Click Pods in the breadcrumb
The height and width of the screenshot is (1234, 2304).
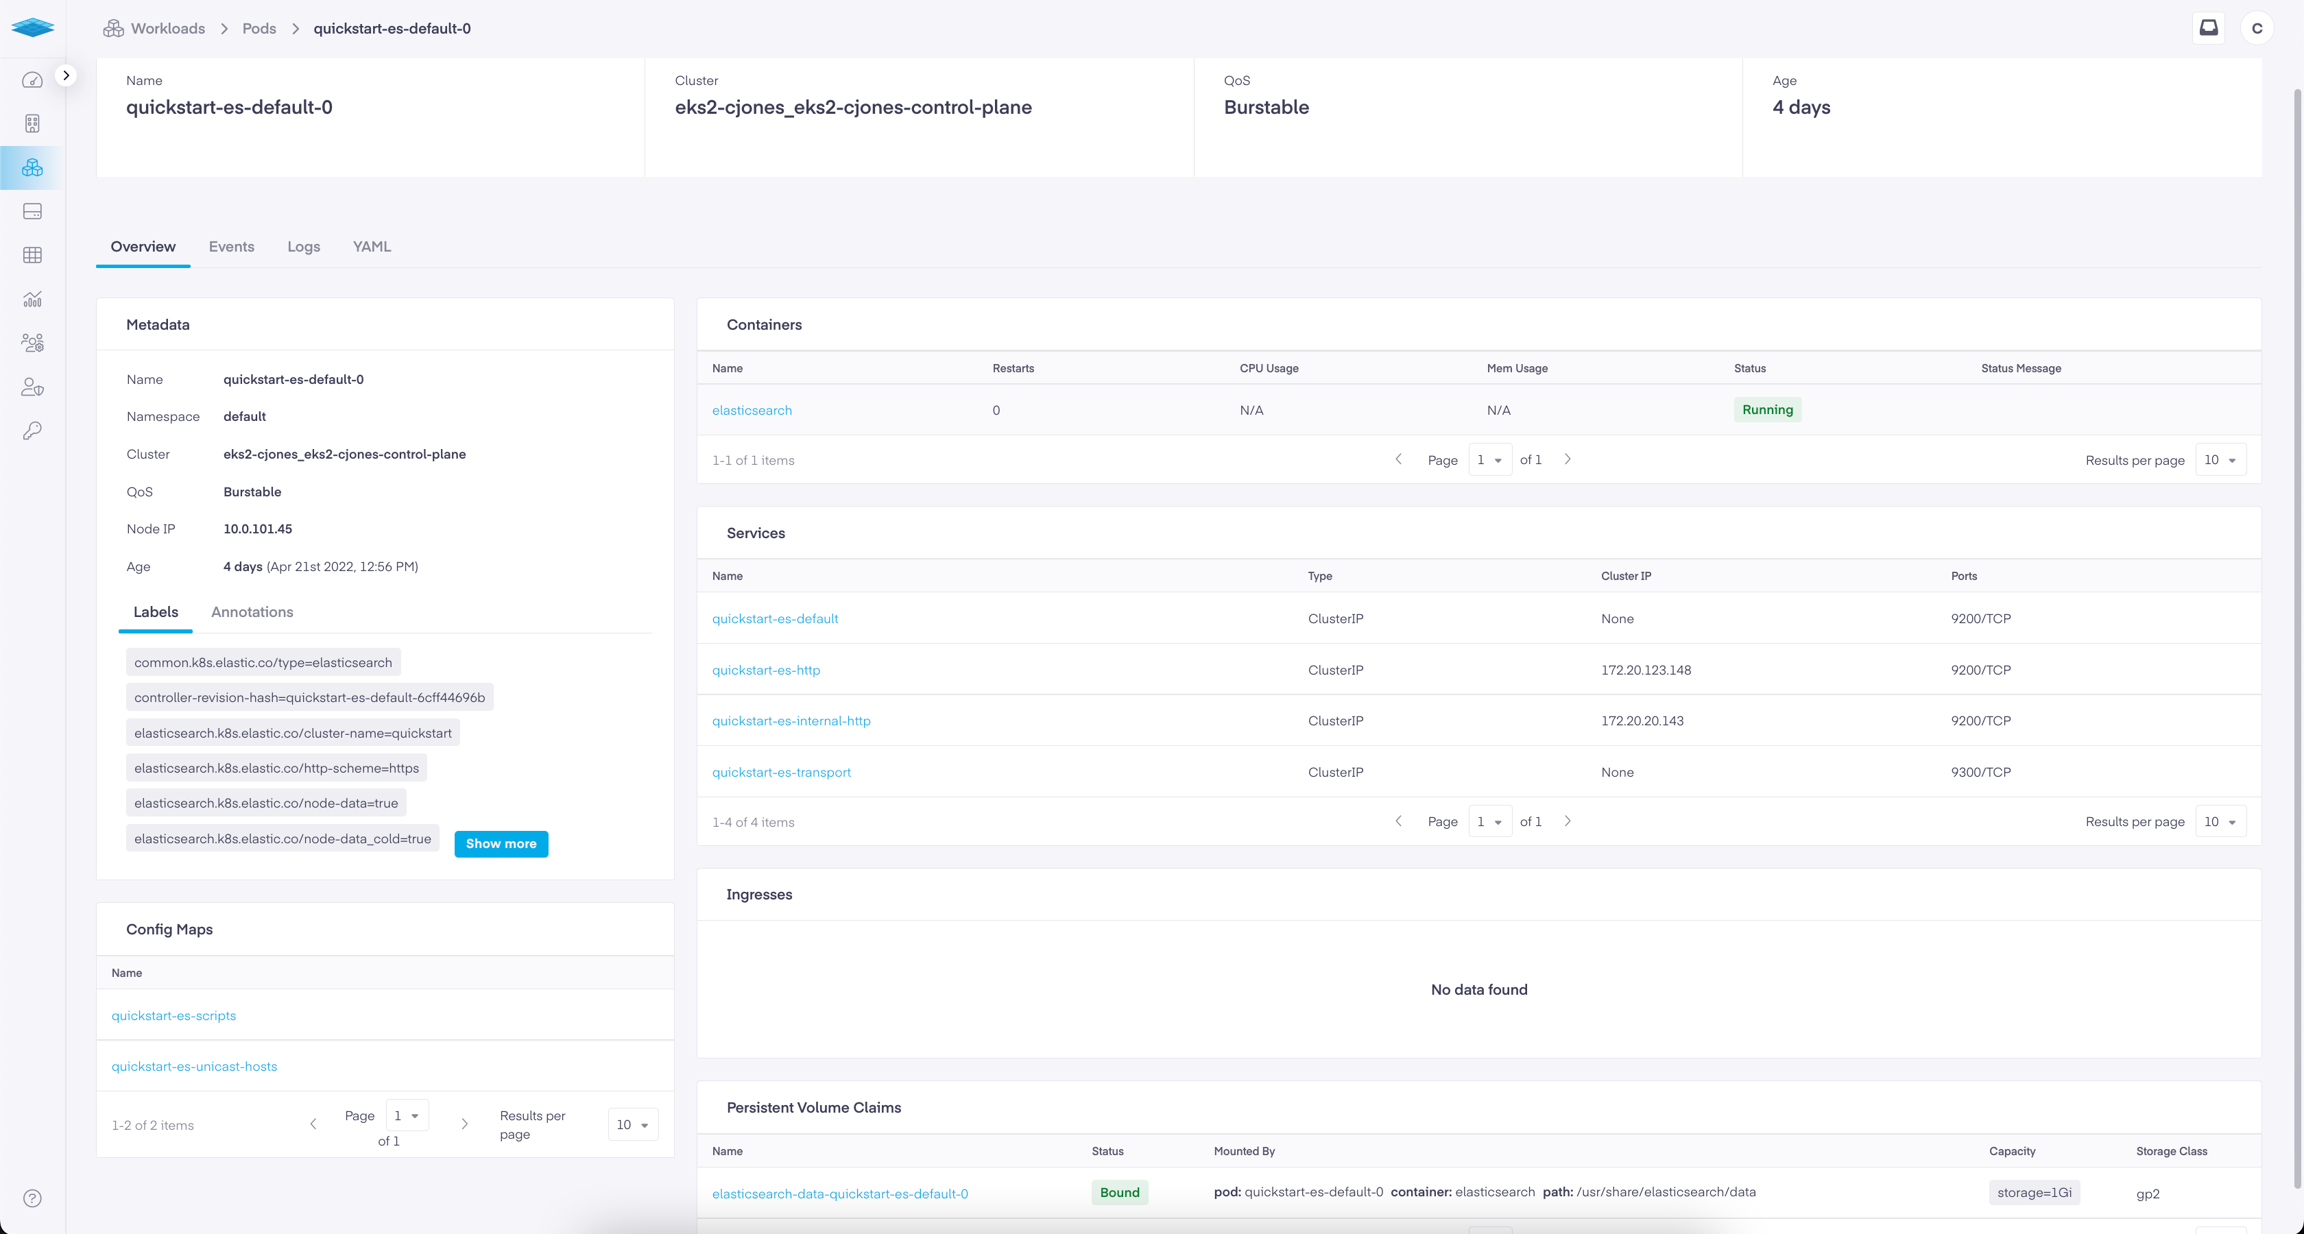[259, 28]
